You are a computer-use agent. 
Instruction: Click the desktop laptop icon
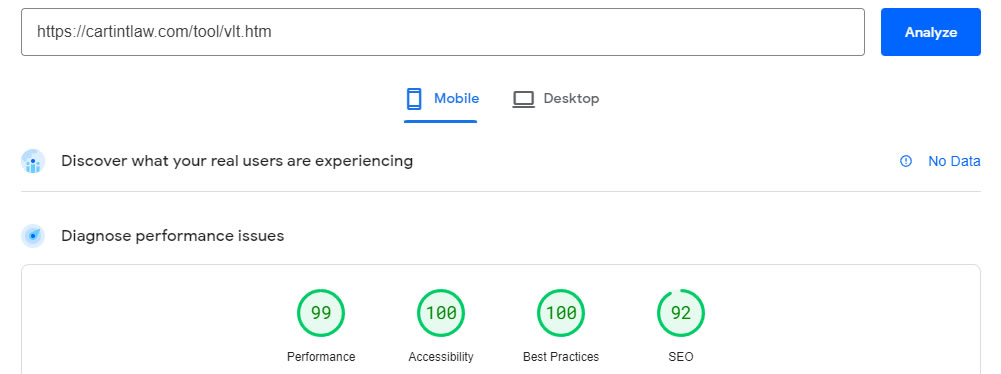[523, 100]
